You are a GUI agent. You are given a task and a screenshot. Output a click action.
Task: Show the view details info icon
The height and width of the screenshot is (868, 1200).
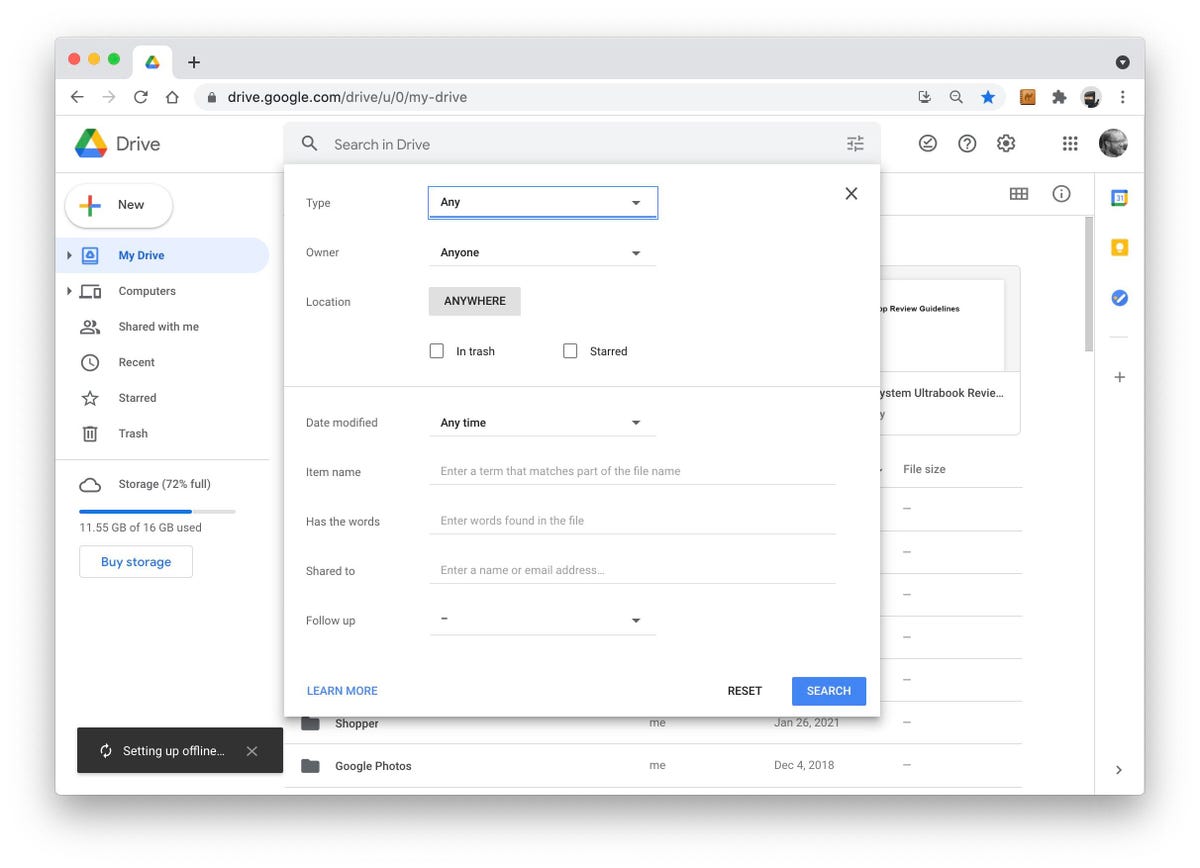point(1062,194)
